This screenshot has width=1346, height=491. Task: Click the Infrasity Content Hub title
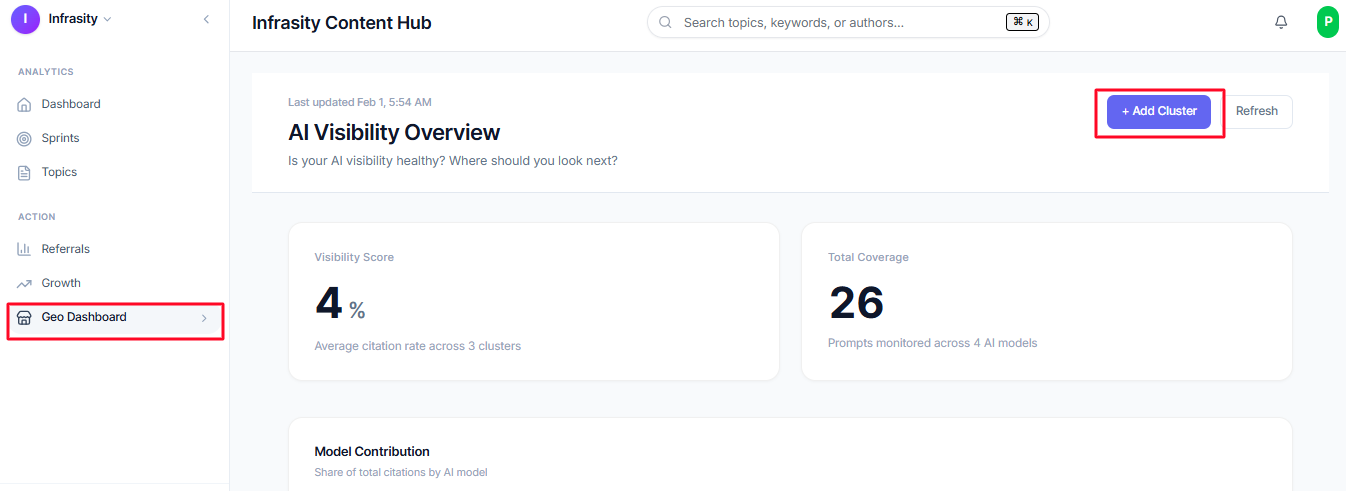point(342,23)
